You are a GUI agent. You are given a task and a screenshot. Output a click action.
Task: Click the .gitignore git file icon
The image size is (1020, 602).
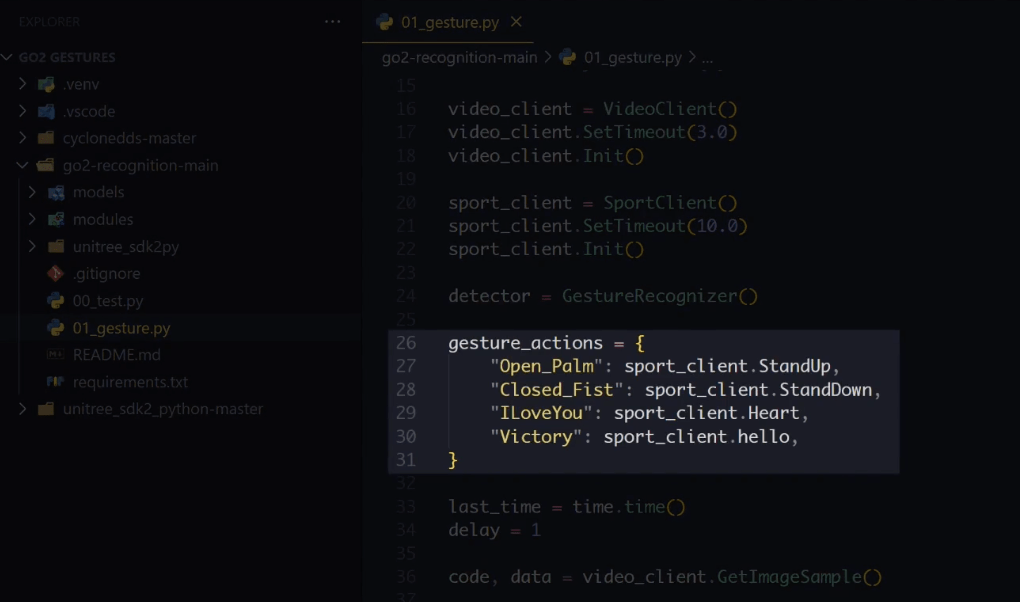[x=56, y=274]
